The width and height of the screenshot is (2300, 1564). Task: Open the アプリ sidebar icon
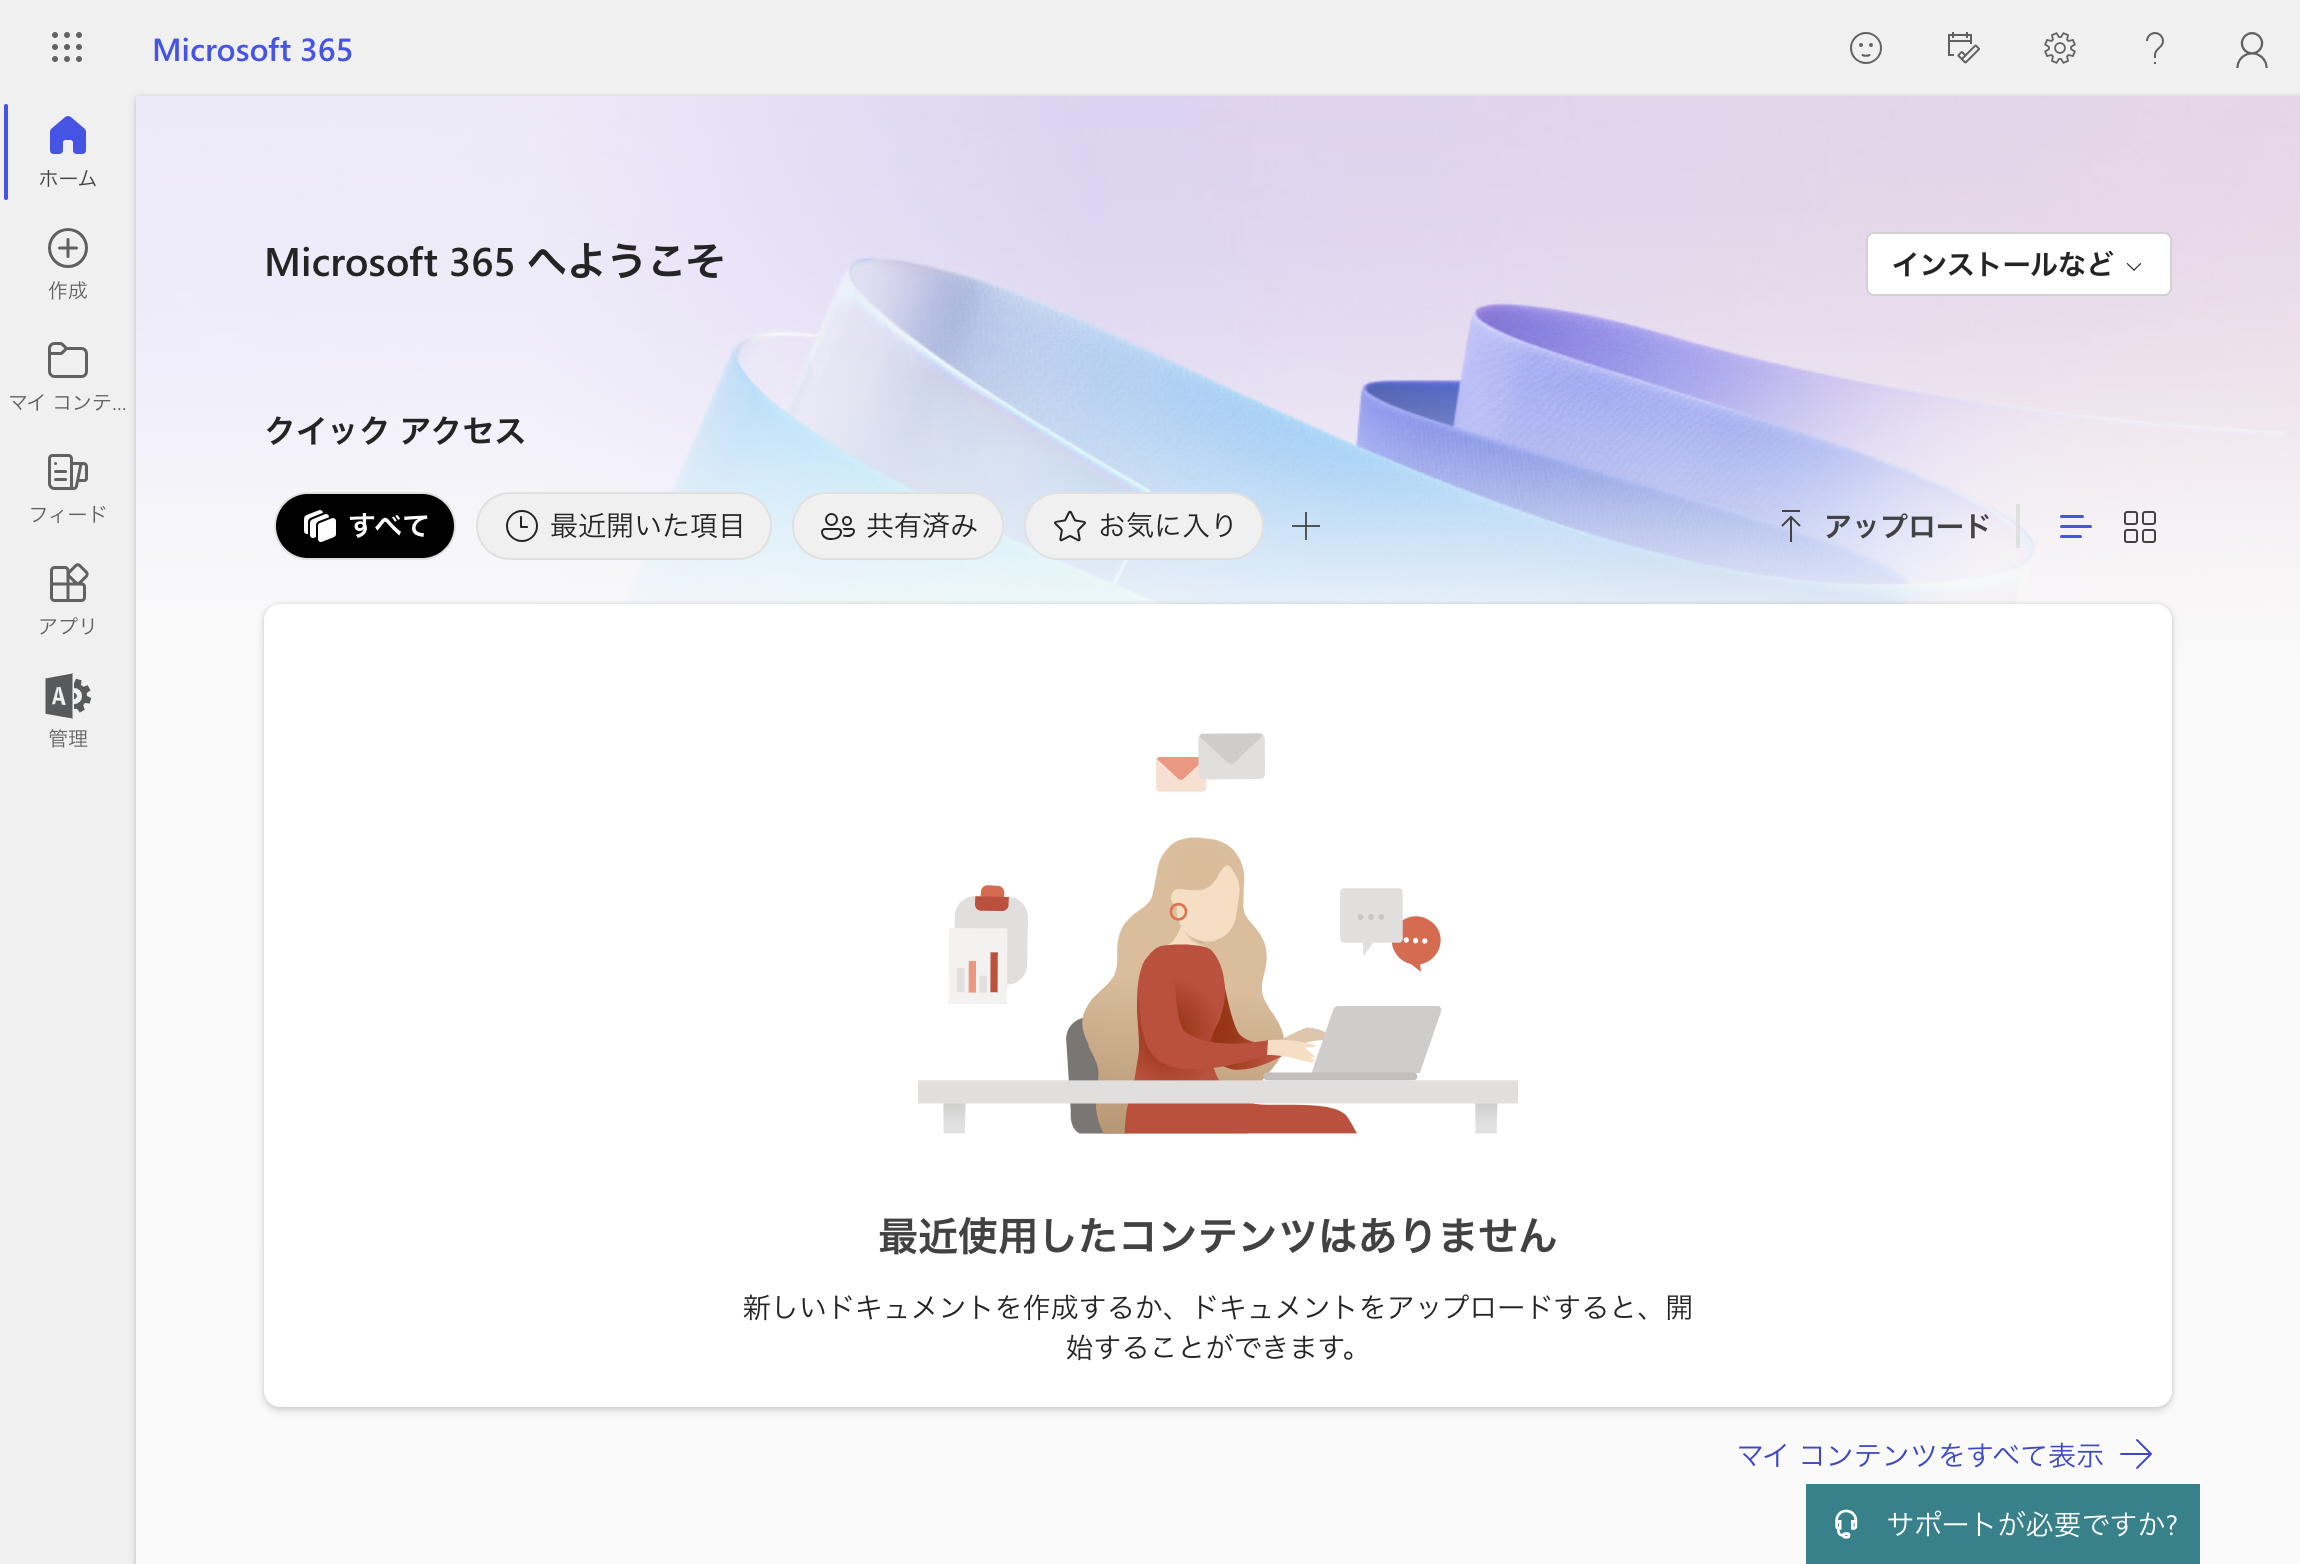point(68,583)
